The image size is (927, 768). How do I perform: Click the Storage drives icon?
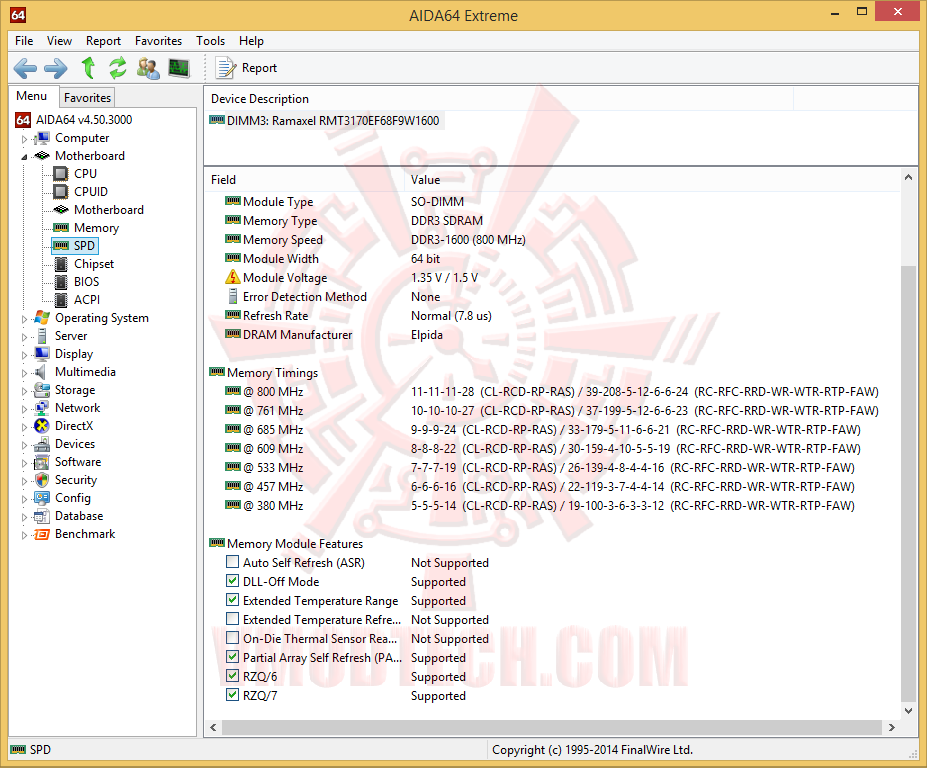(x=42, y=390)
